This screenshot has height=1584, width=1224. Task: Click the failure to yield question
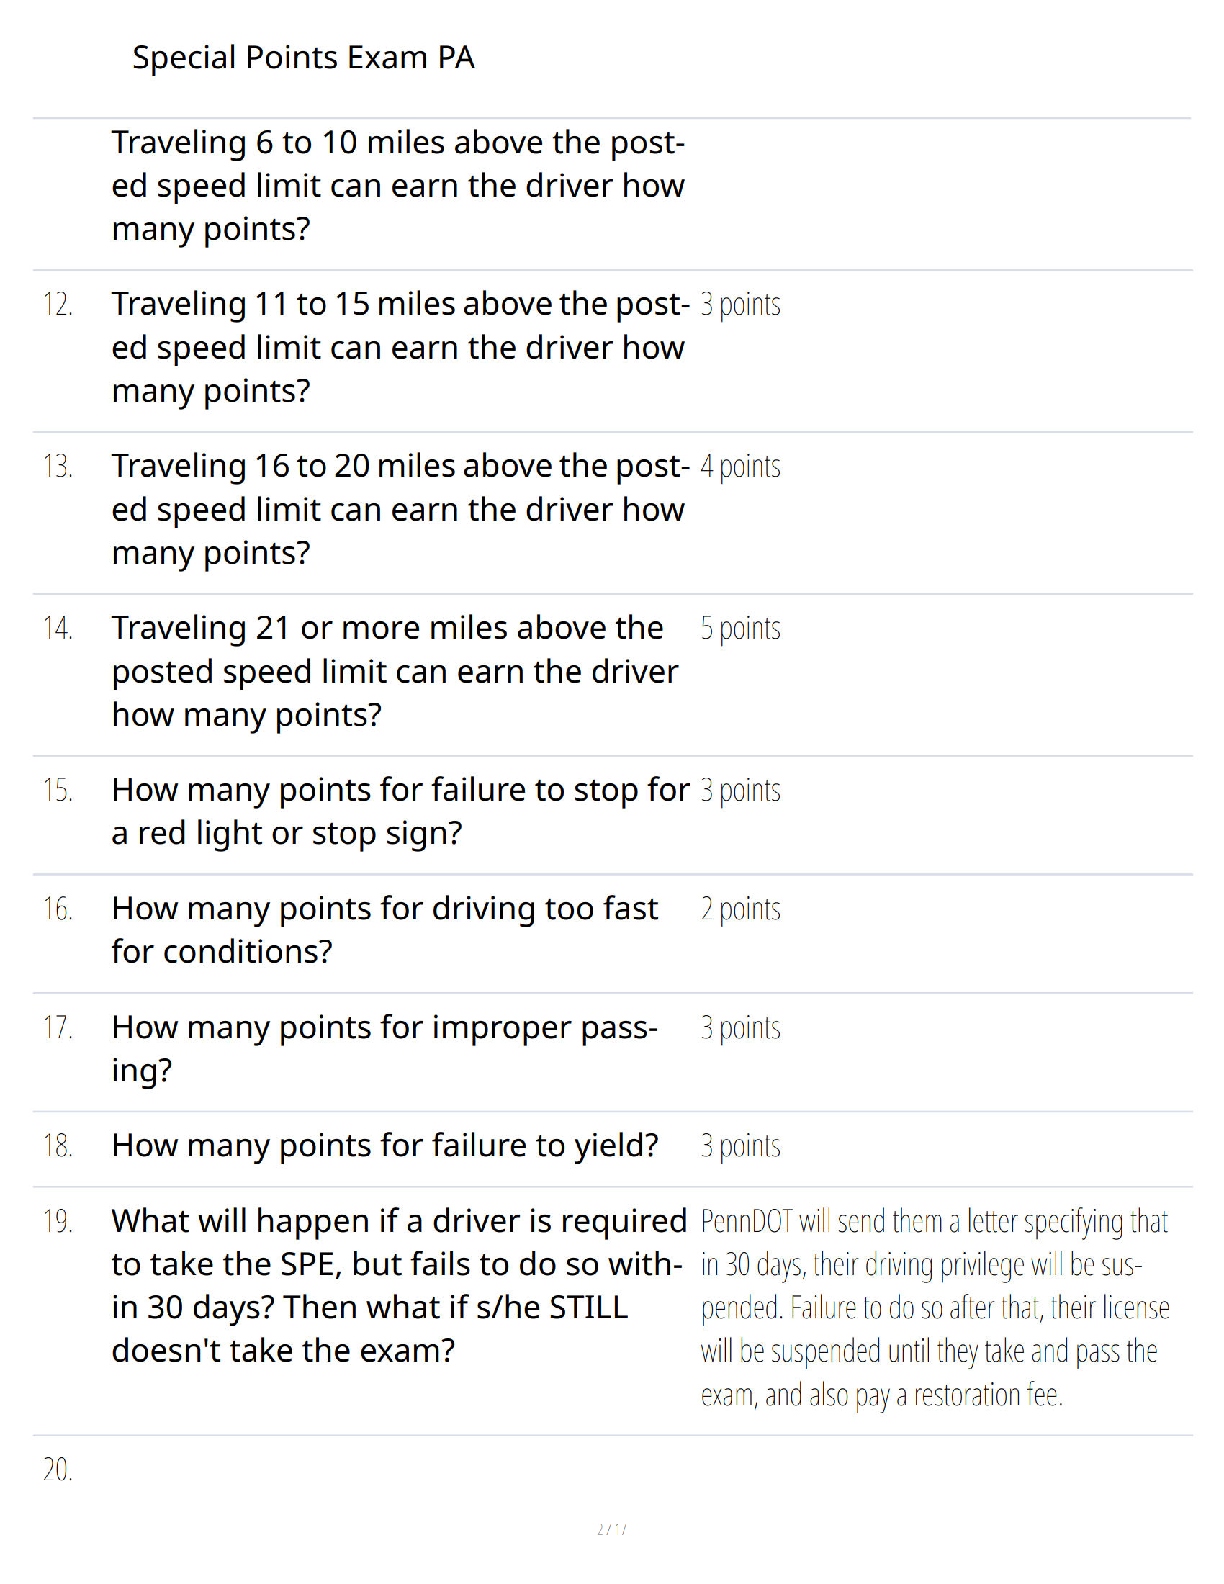pos(385,1146)
